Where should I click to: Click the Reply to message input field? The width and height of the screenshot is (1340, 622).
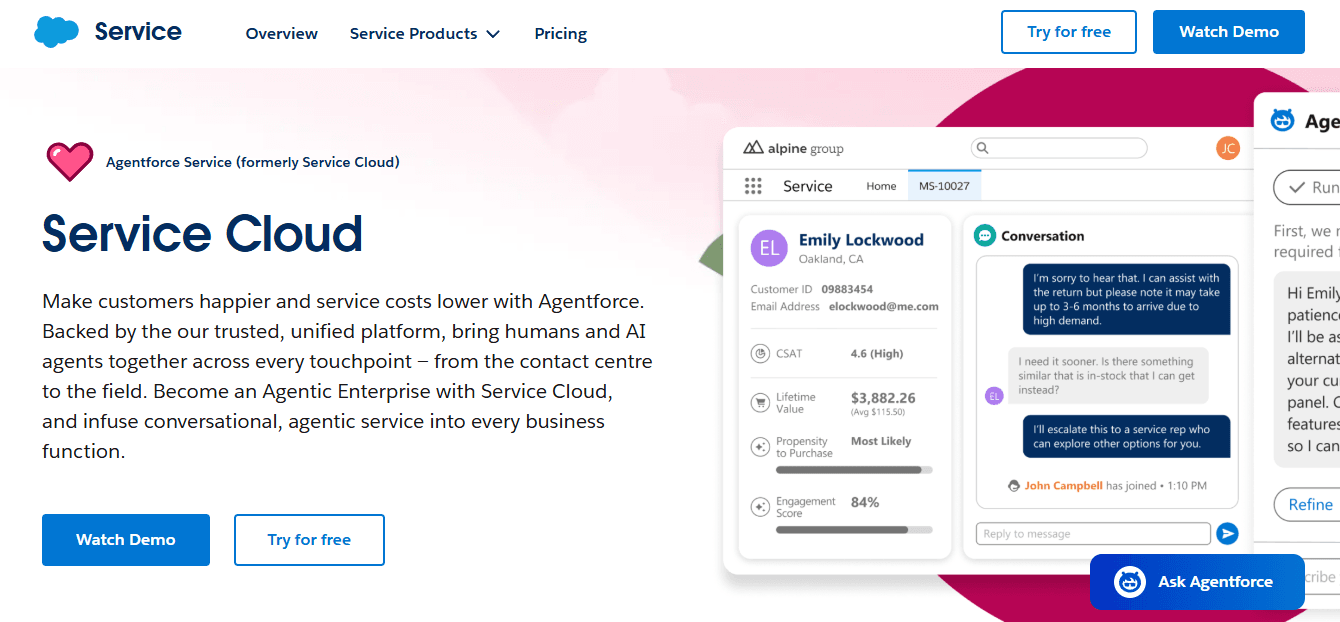[1092, 533]
